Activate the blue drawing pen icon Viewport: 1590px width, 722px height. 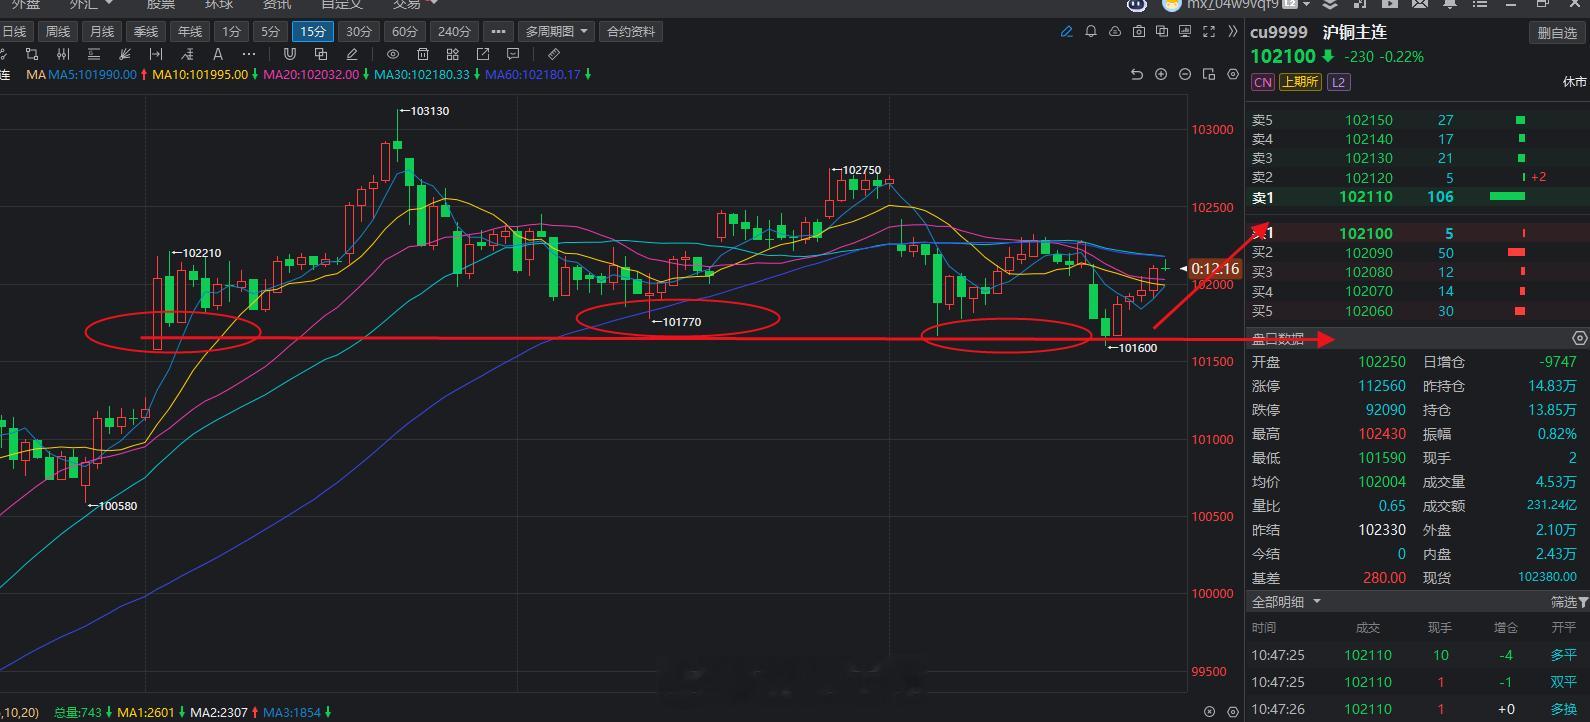point(1066,32)
